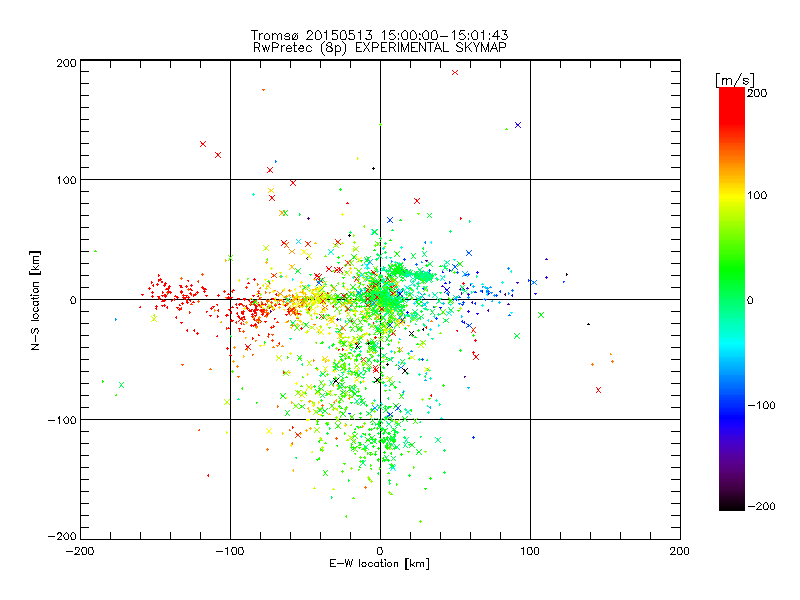Click the x-axis tick label 0
Screen dimensions: 800x600
(380, 552)
